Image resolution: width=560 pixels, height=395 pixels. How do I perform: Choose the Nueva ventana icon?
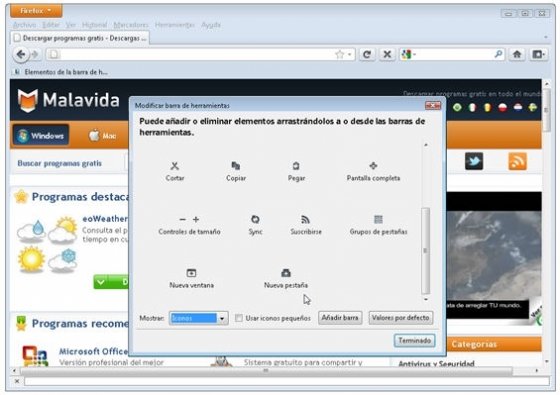pos(191,273)
